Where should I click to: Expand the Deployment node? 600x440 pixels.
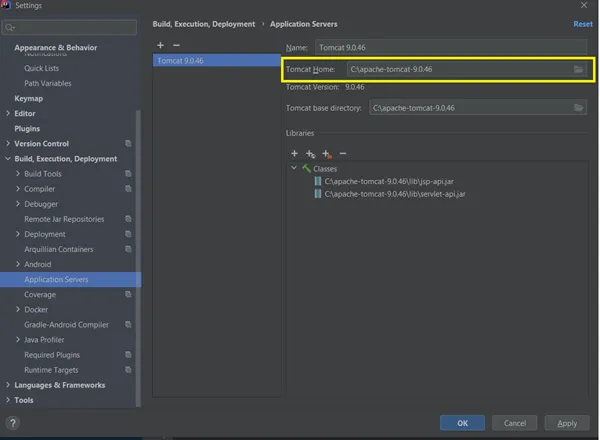(18, 234)
